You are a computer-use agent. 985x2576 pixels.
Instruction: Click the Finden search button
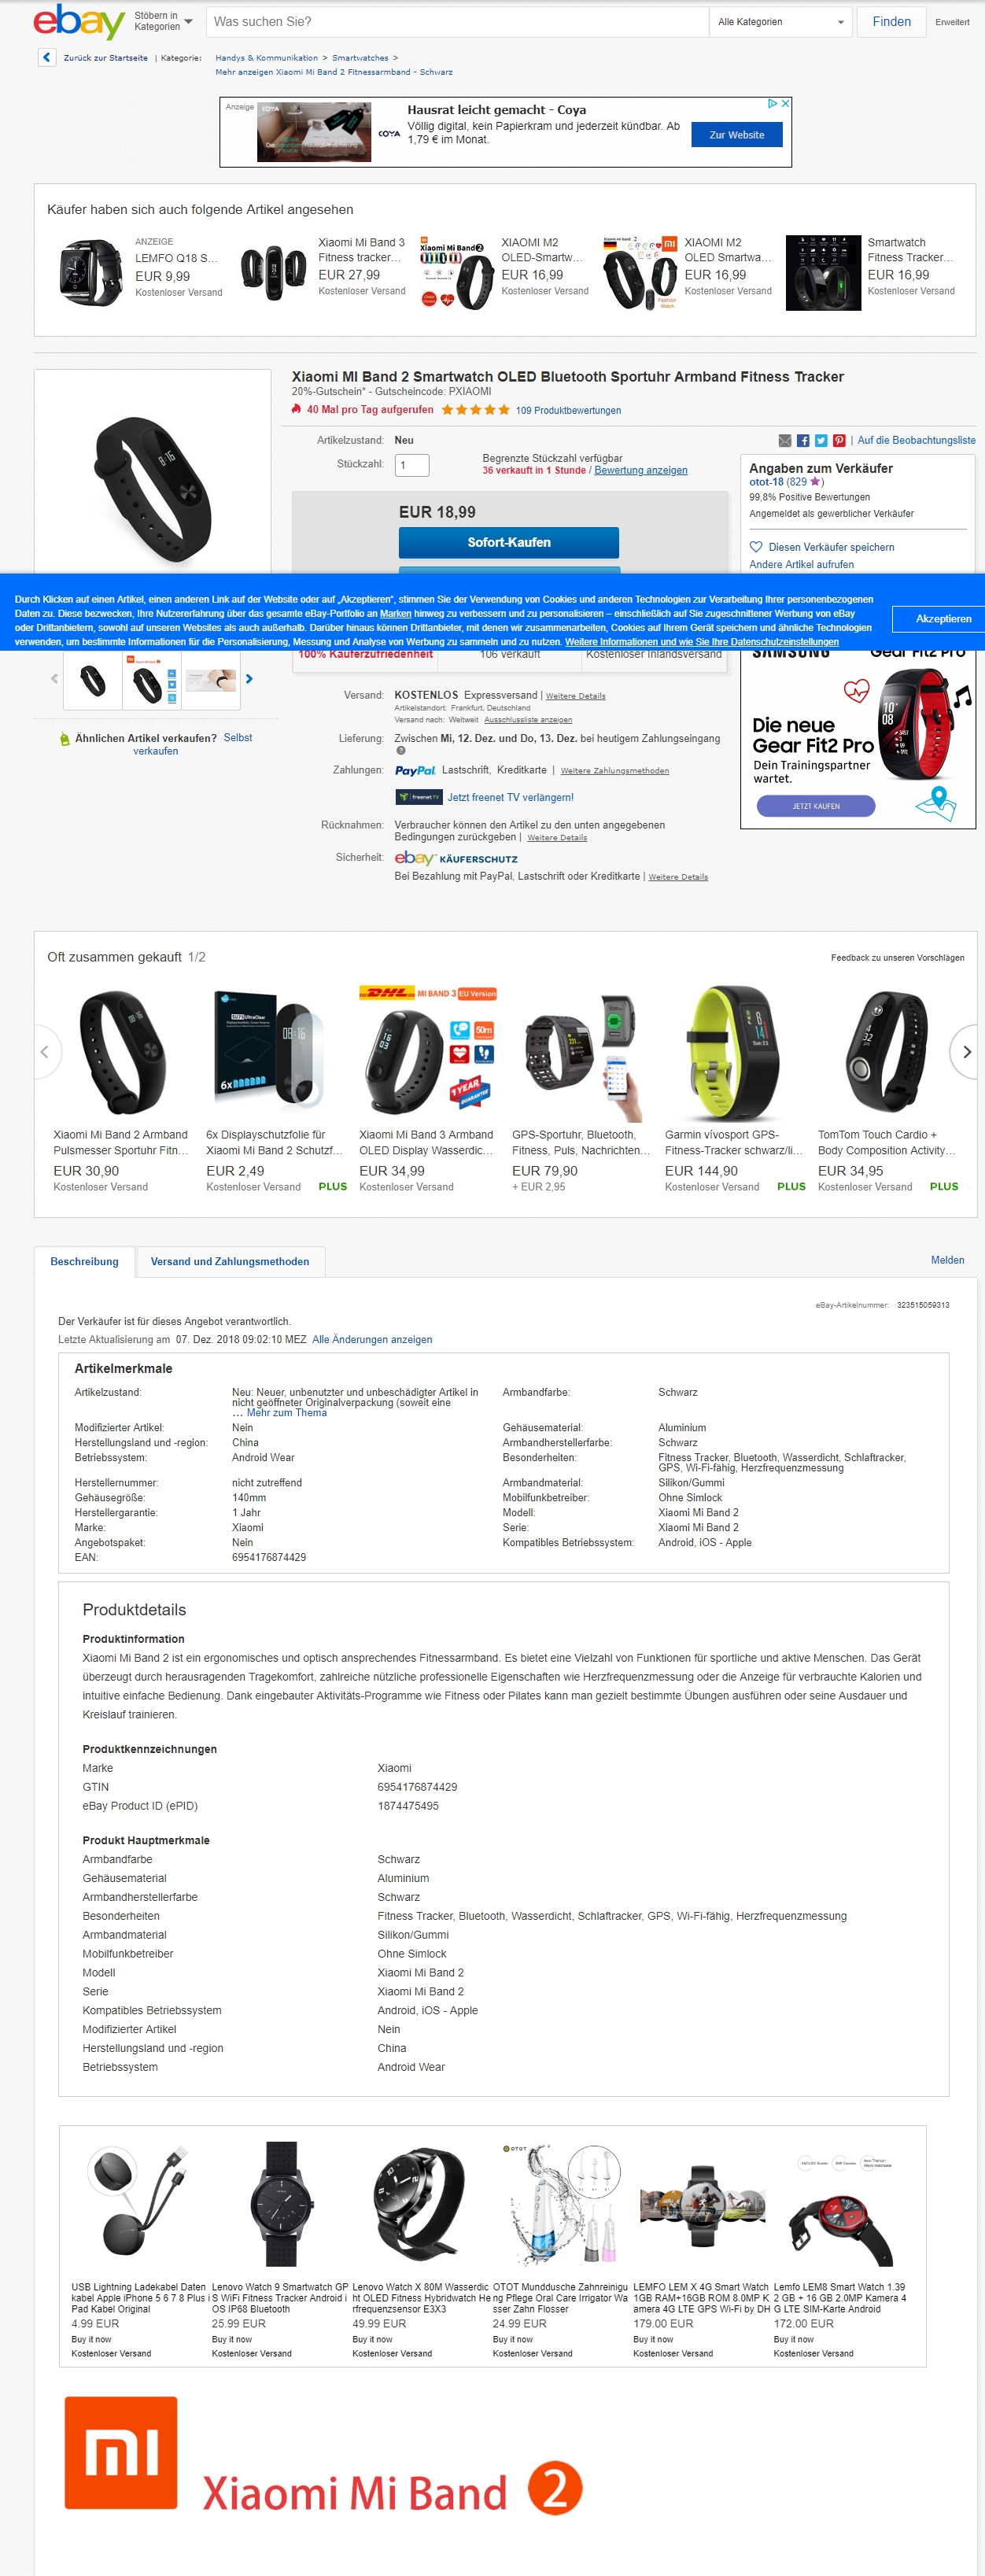pyautogui.click(x=891, y=22)
